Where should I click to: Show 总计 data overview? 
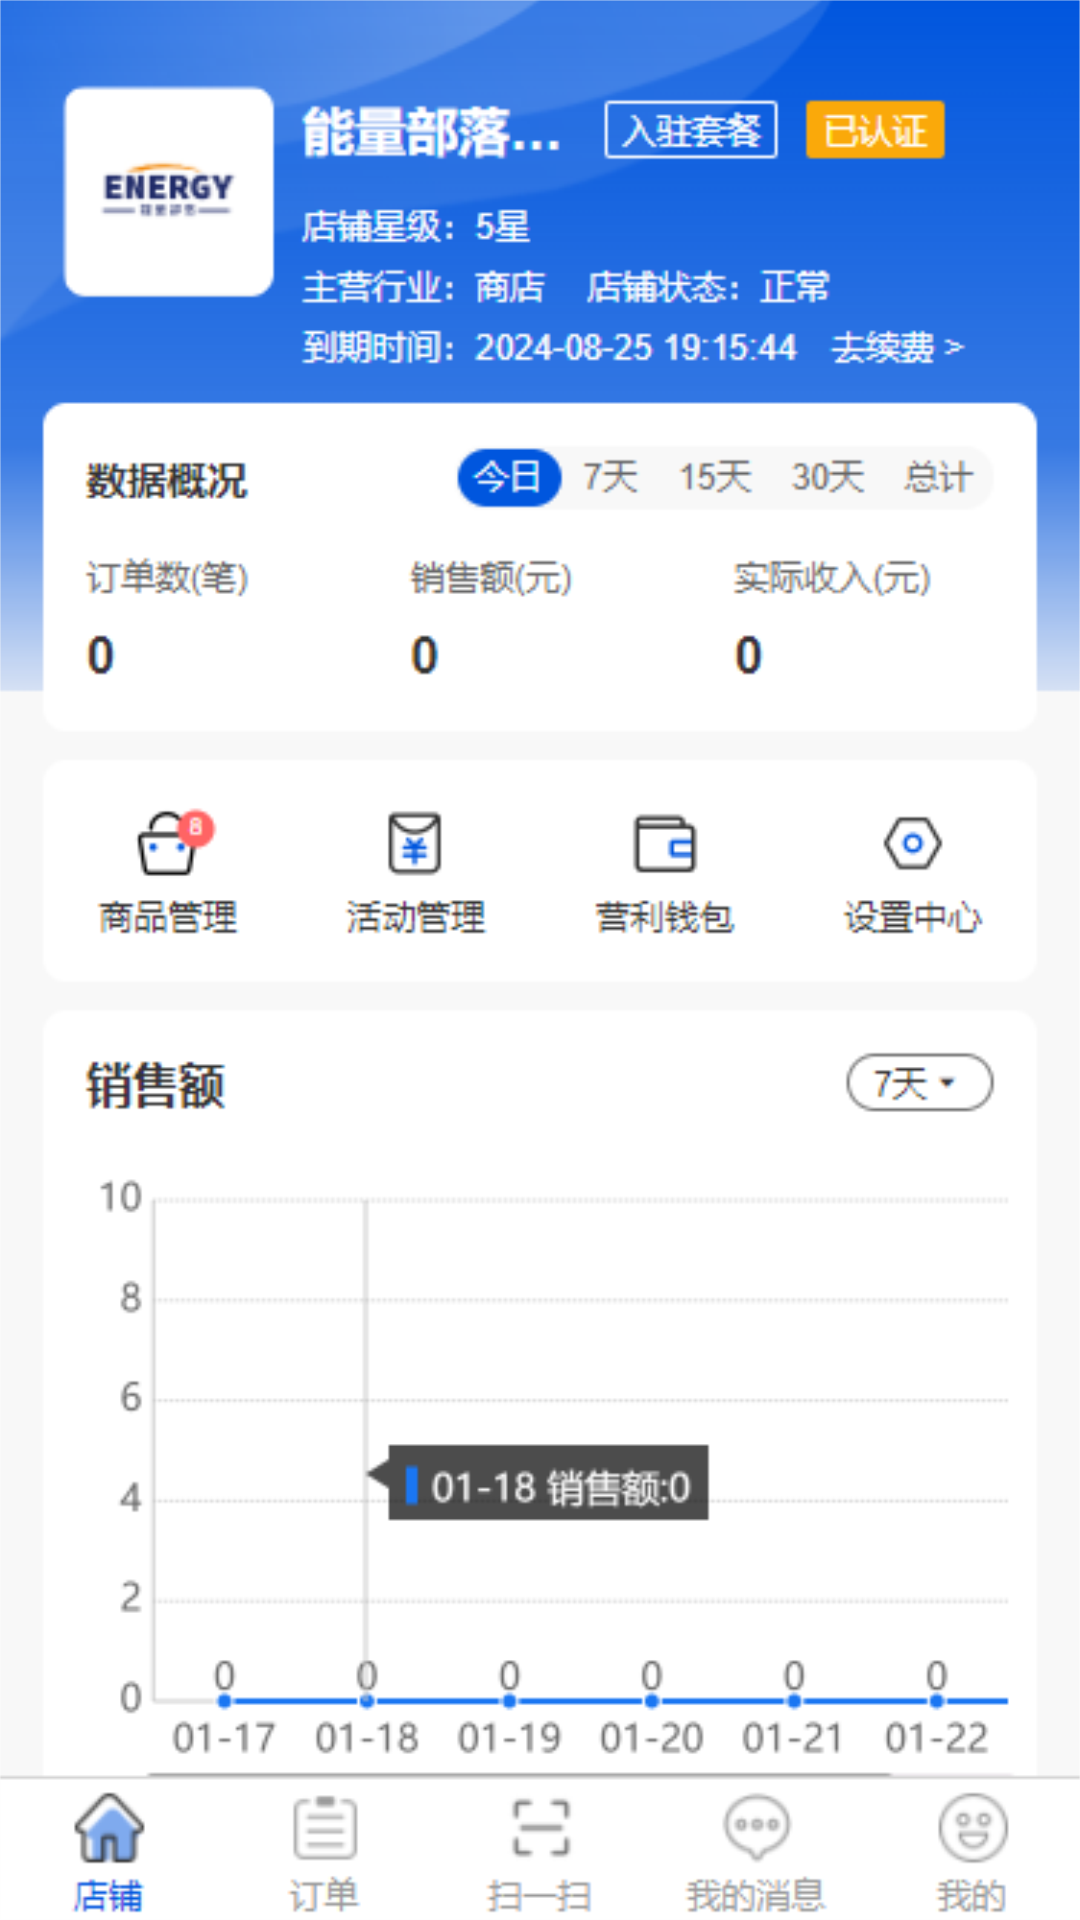pos(937,478)
